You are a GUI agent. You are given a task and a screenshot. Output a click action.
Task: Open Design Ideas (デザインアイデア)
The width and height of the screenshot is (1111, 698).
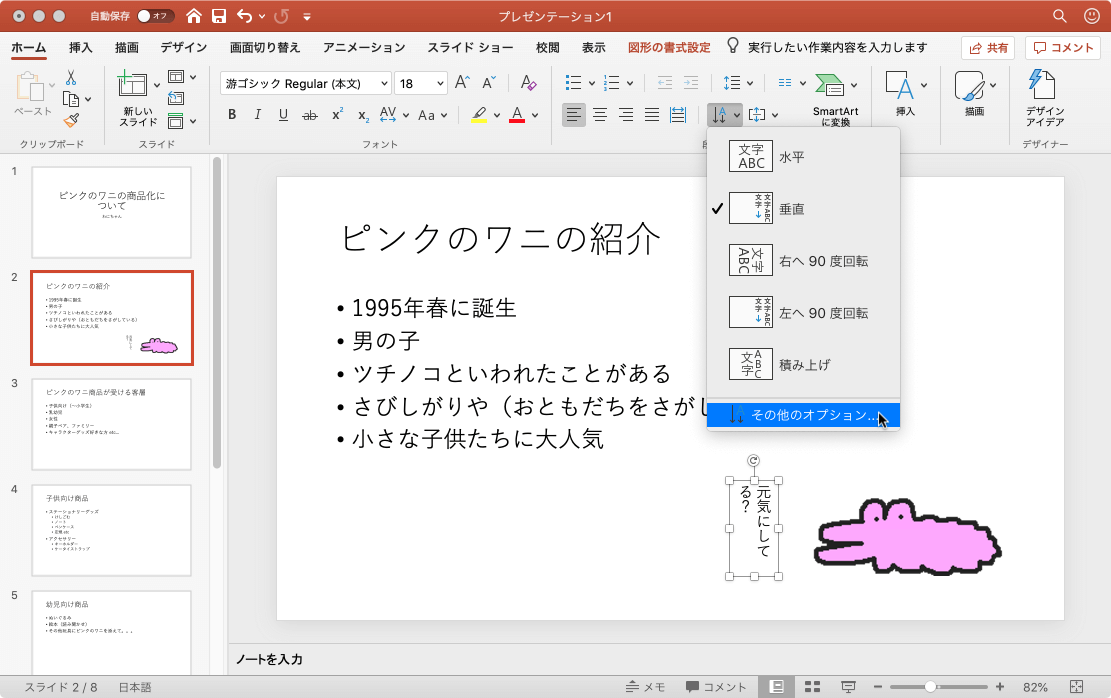[1044, 98]
